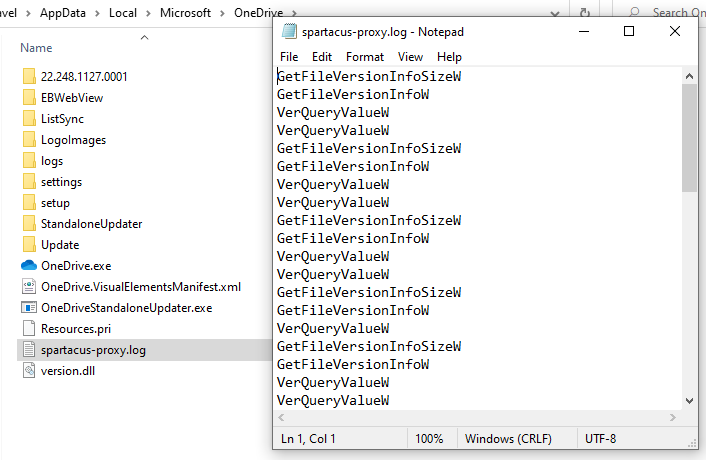This screenshot has height=460, width=706.
Task: Select OneDriveStandaloneUpdater.exe file name
Action: [x=127, y=308]
